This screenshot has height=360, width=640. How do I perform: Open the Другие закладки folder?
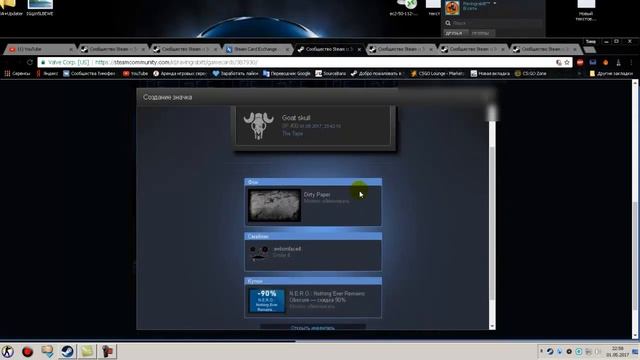(x=611, y=73)
